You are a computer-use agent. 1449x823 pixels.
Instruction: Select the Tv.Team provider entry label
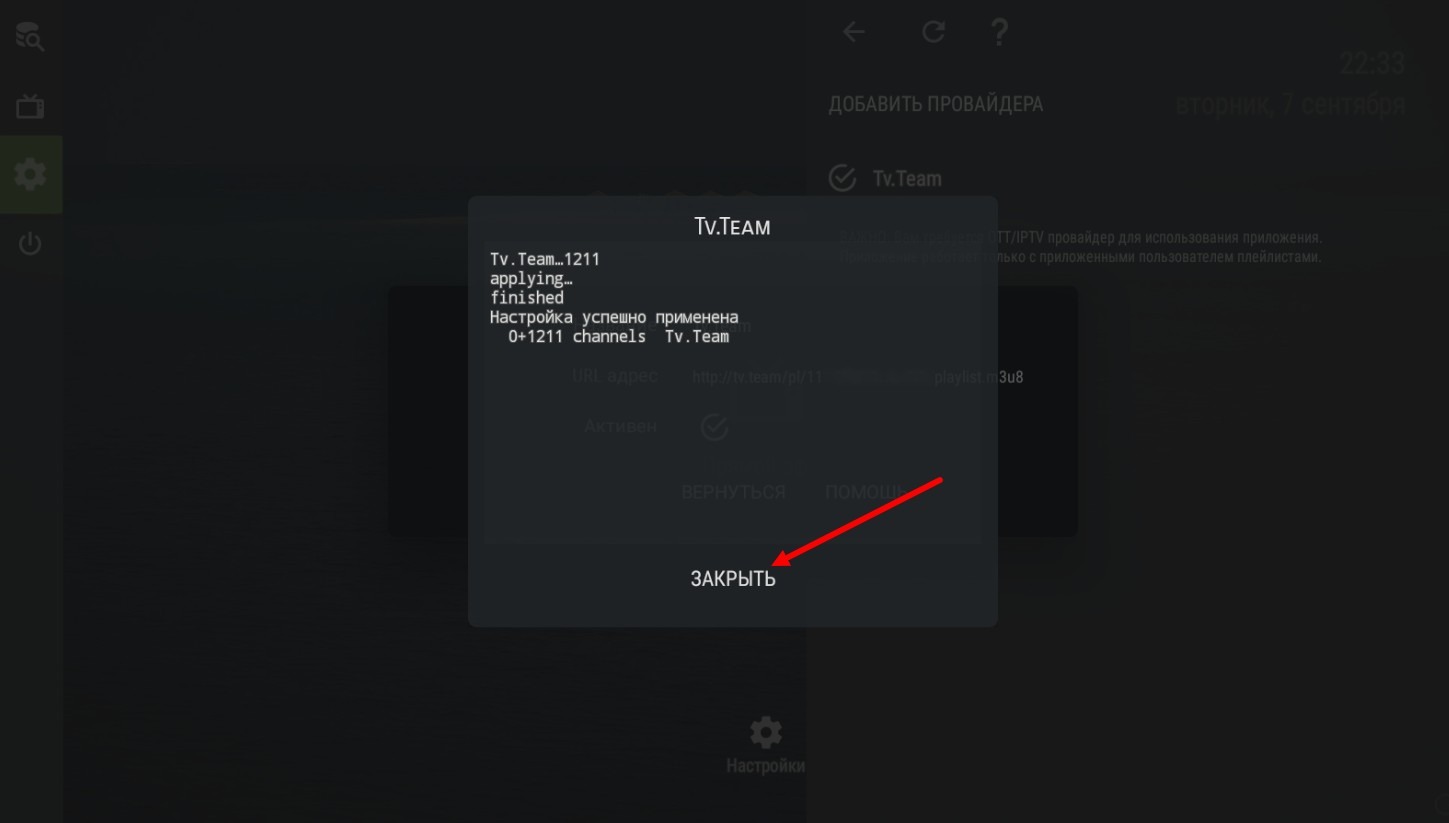pos(907,179)
